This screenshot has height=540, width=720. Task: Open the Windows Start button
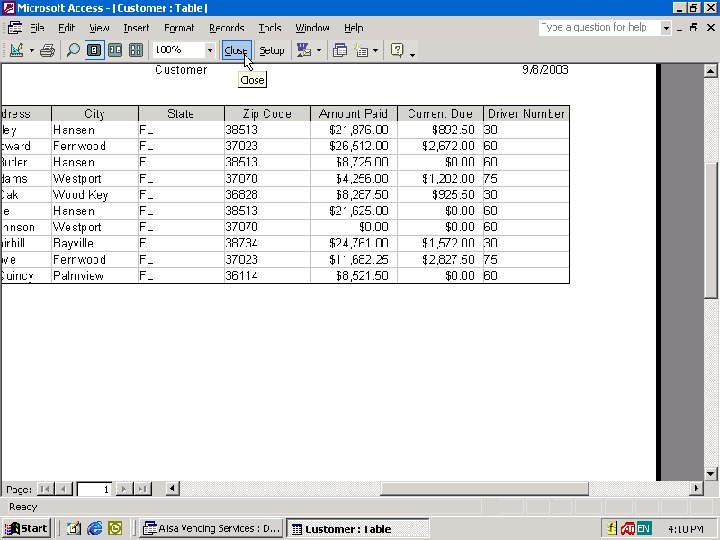coord(26,529)
